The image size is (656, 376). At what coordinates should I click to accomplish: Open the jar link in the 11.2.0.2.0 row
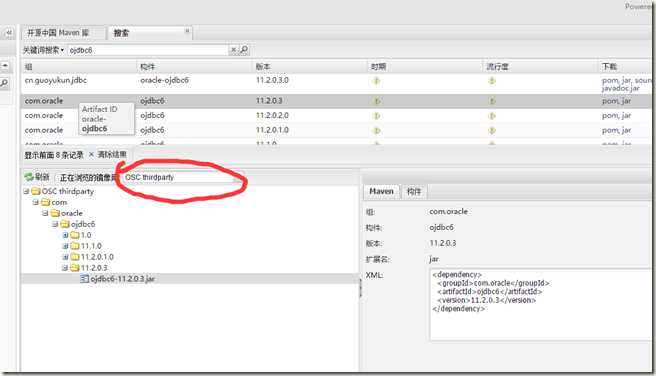(626, 116)
